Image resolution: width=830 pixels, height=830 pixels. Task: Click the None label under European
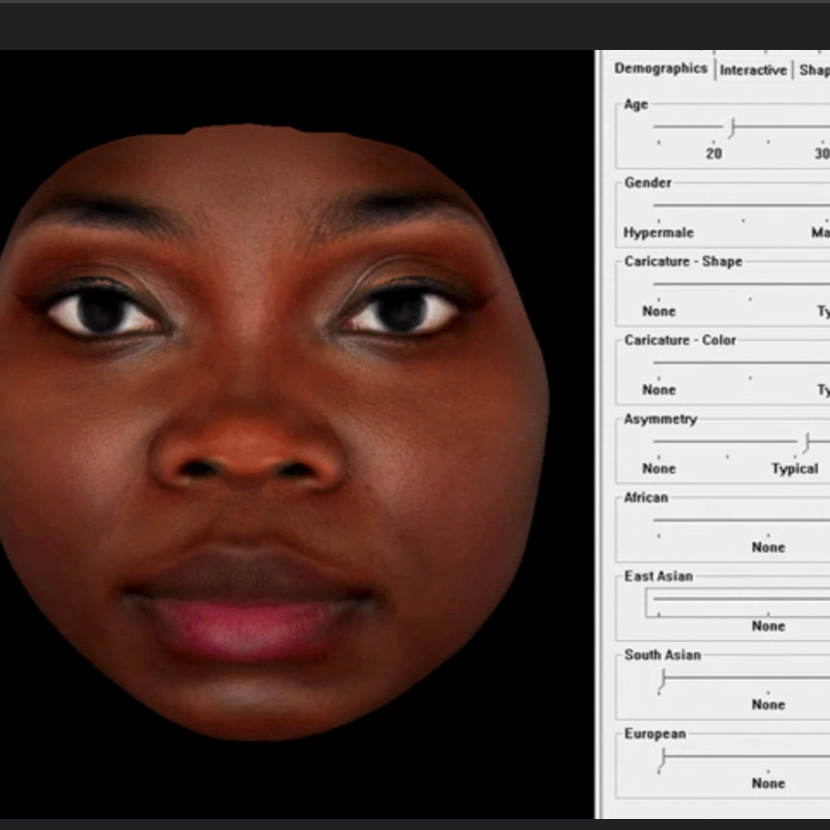click(768, 783)
